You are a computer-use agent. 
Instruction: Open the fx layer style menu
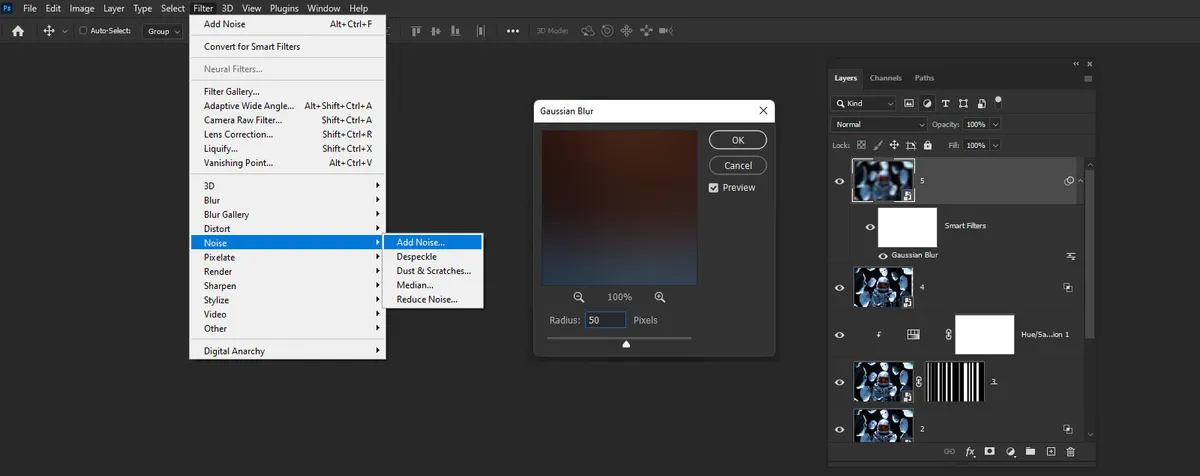click(970, 452)
